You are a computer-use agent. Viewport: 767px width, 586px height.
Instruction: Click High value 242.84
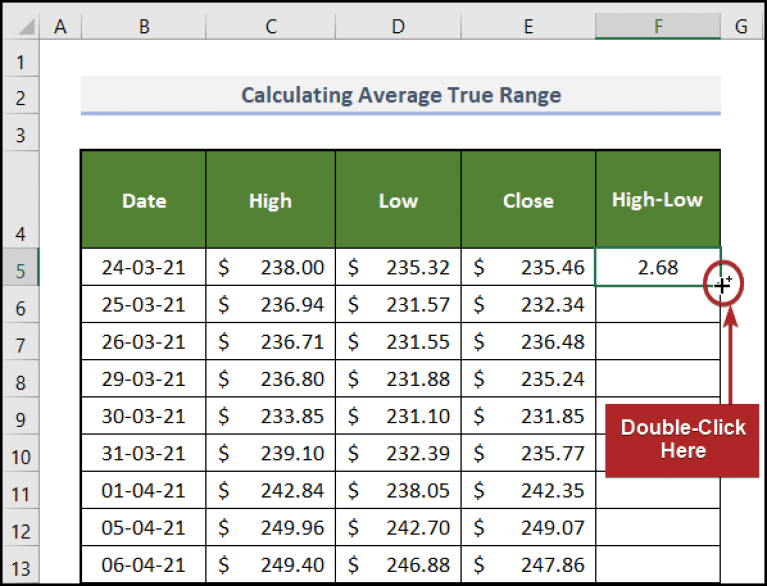(271, 490)
